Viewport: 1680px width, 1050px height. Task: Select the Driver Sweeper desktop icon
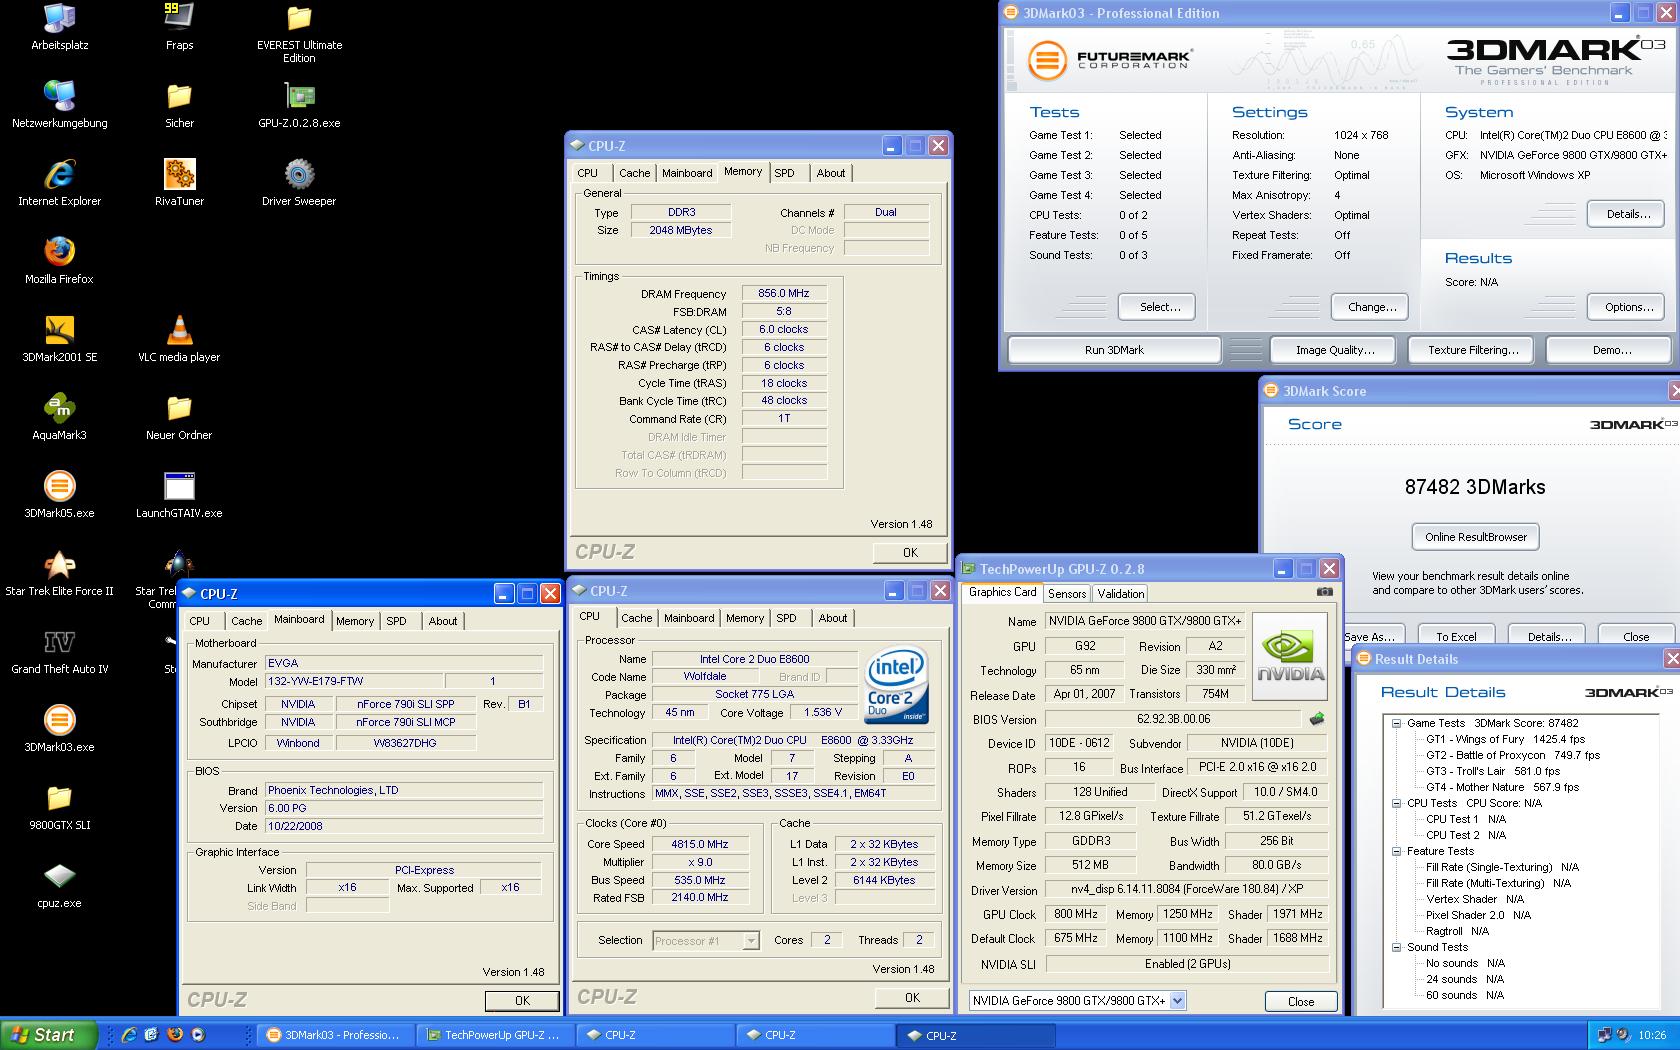pos(299,183)
